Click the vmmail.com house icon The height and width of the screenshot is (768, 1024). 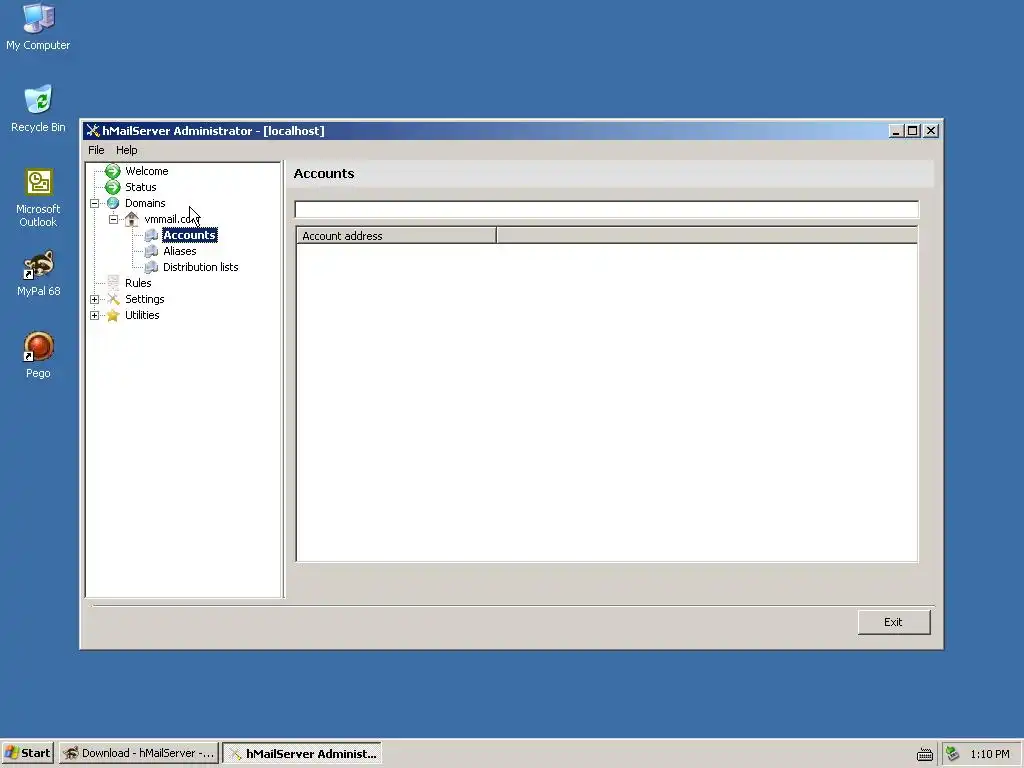pyautogui.click(x=132, y=219)
